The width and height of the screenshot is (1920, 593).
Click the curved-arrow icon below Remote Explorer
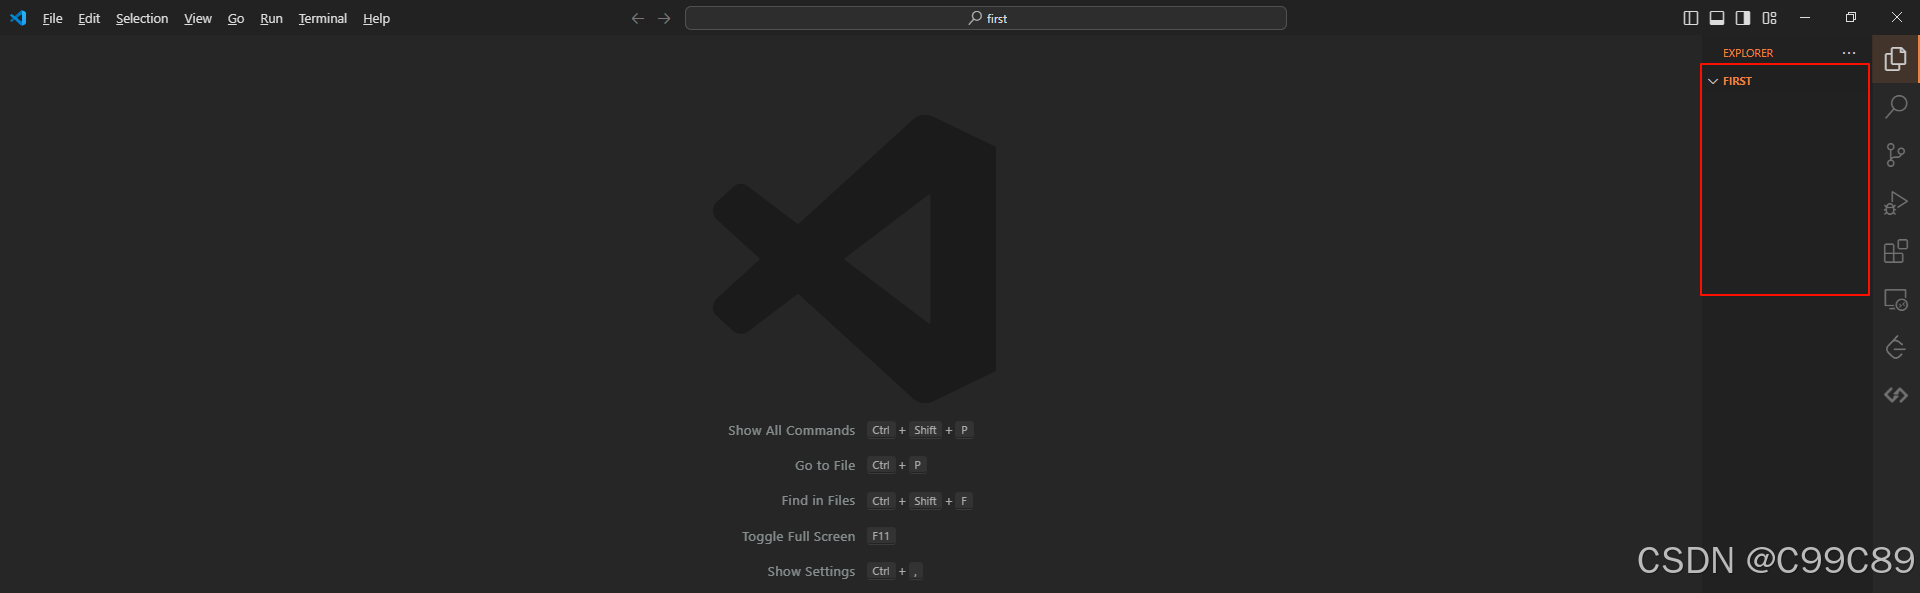click(1896, 347)
